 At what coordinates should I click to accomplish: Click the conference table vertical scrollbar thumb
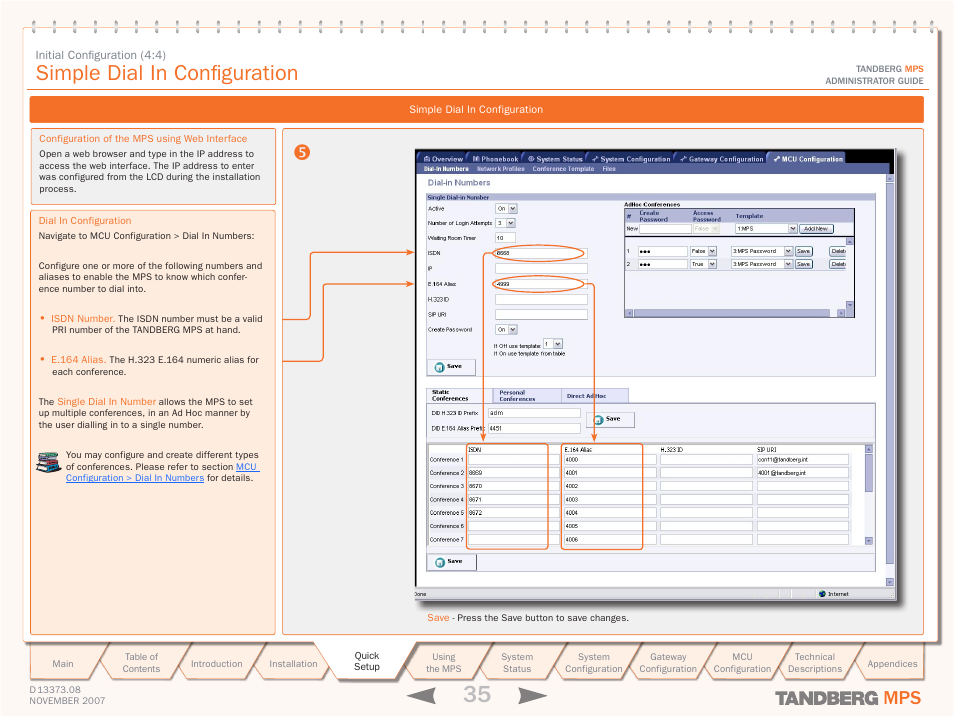(869, 473)
